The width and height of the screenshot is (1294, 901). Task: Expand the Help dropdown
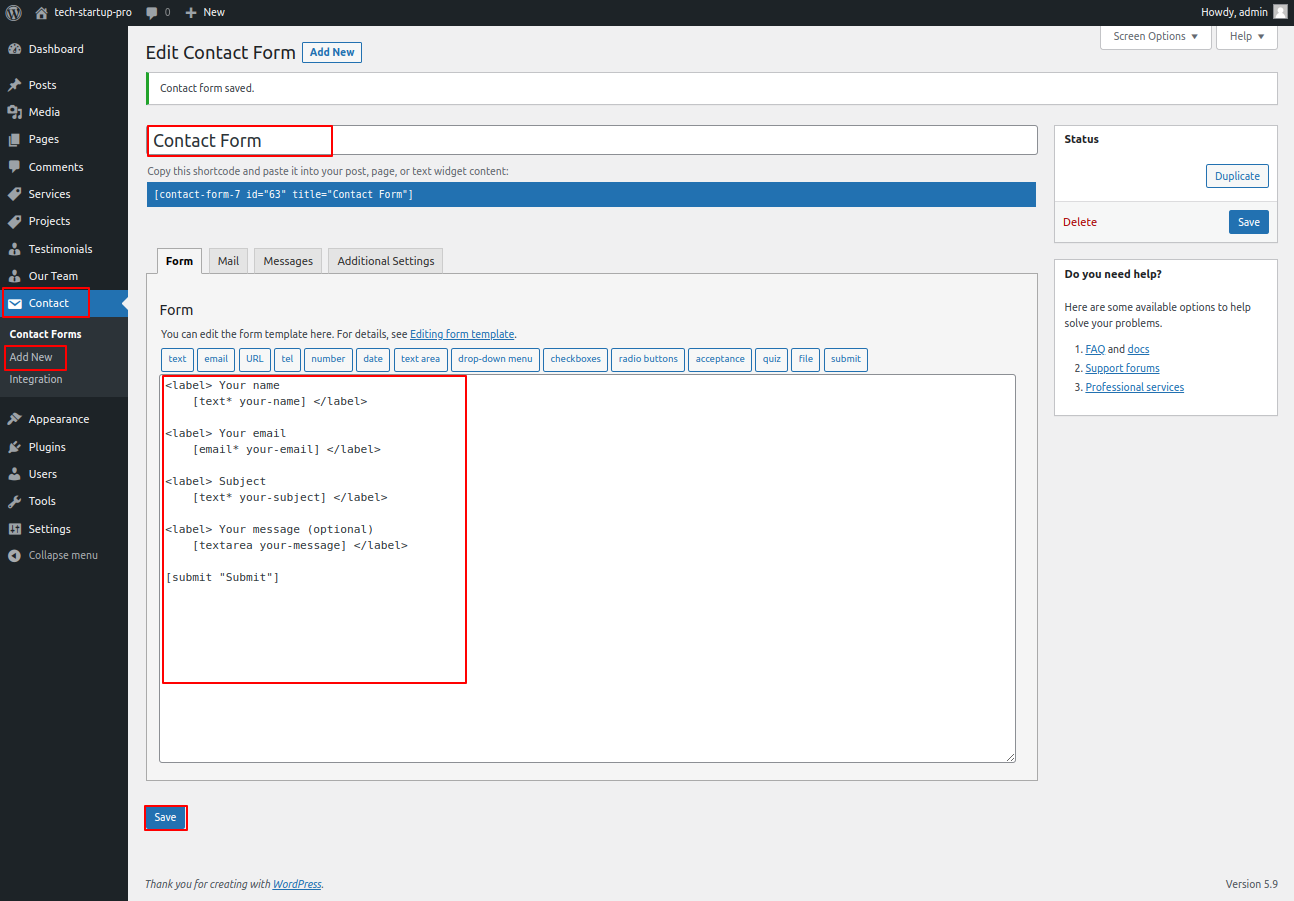click(x=1246, y=36)
